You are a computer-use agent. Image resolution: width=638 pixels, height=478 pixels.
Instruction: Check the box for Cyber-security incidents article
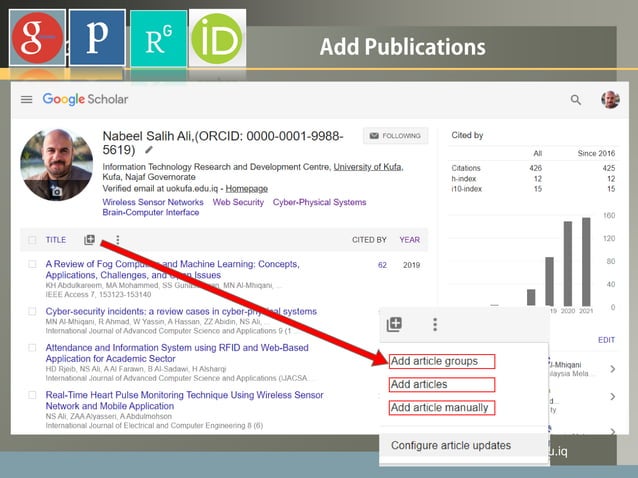[x=32, y=311]
